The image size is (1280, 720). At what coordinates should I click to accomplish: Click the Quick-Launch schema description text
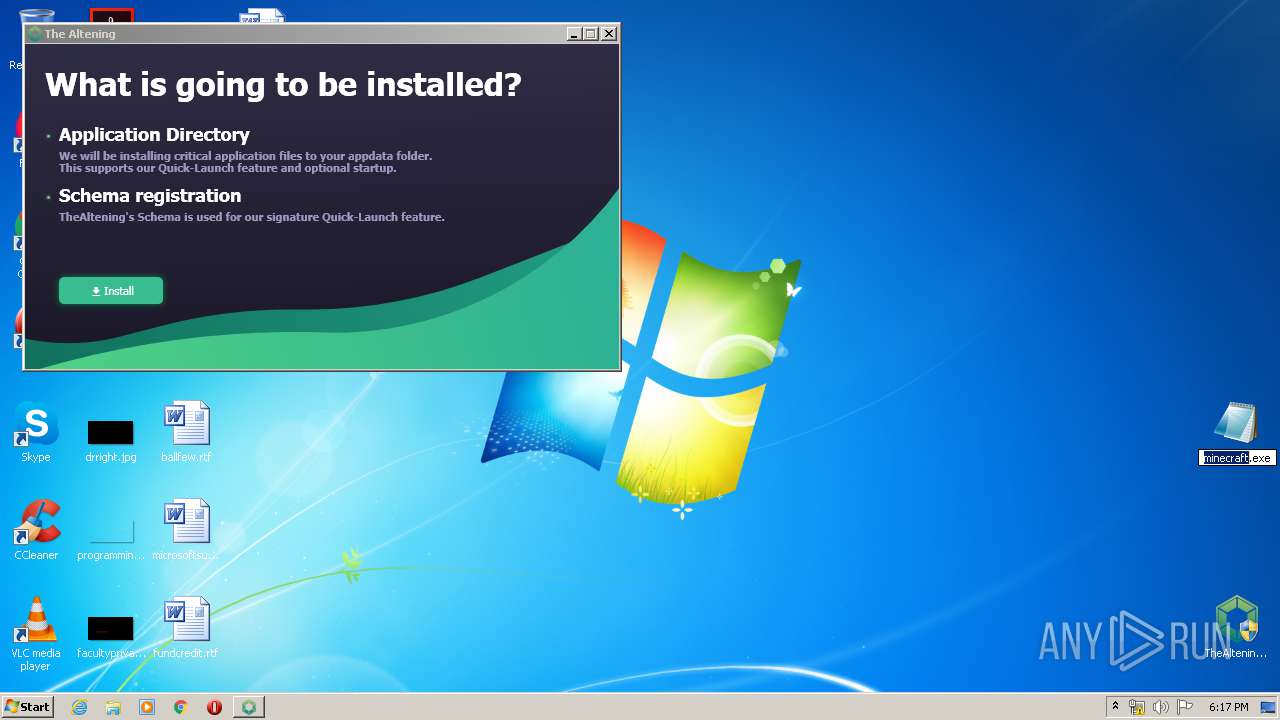[252, 217]
